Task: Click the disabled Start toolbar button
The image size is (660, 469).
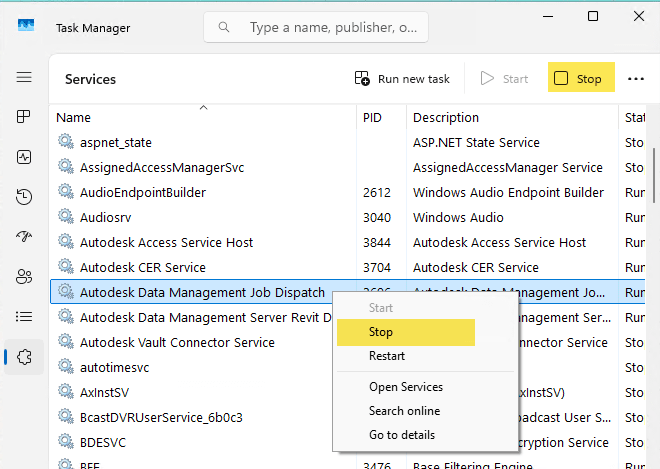Action: click(504, 79)
